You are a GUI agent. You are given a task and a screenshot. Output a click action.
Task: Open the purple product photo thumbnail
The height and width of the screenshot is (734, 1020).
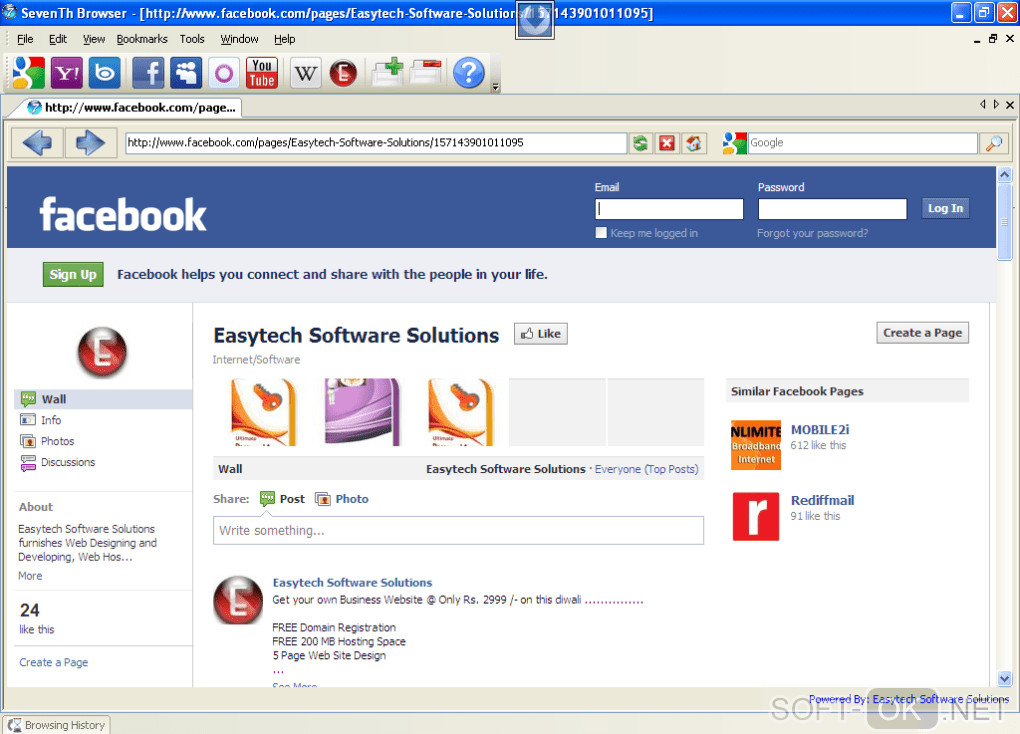[362, 412]
